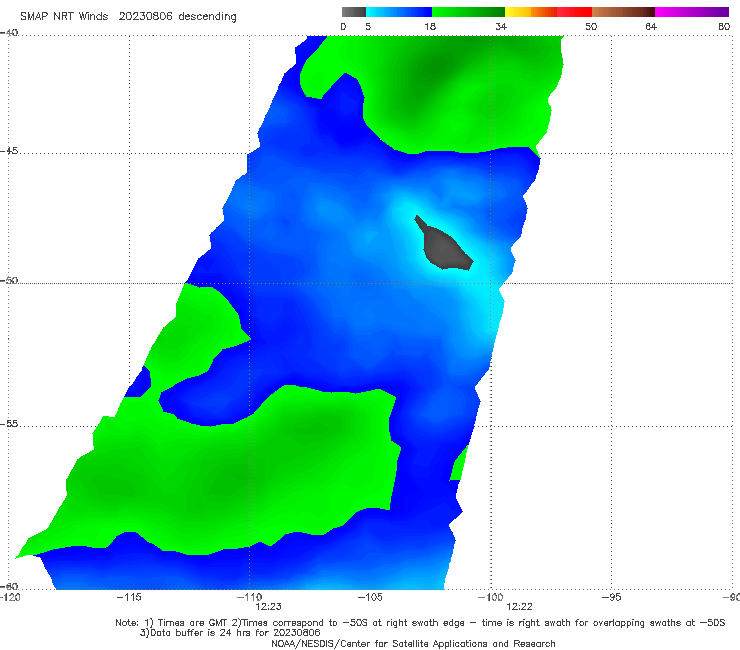The height and width of the screenshot is (650, 740).
Task: Click the 'SMAP NRT Winds' title text
Action: 64,16
